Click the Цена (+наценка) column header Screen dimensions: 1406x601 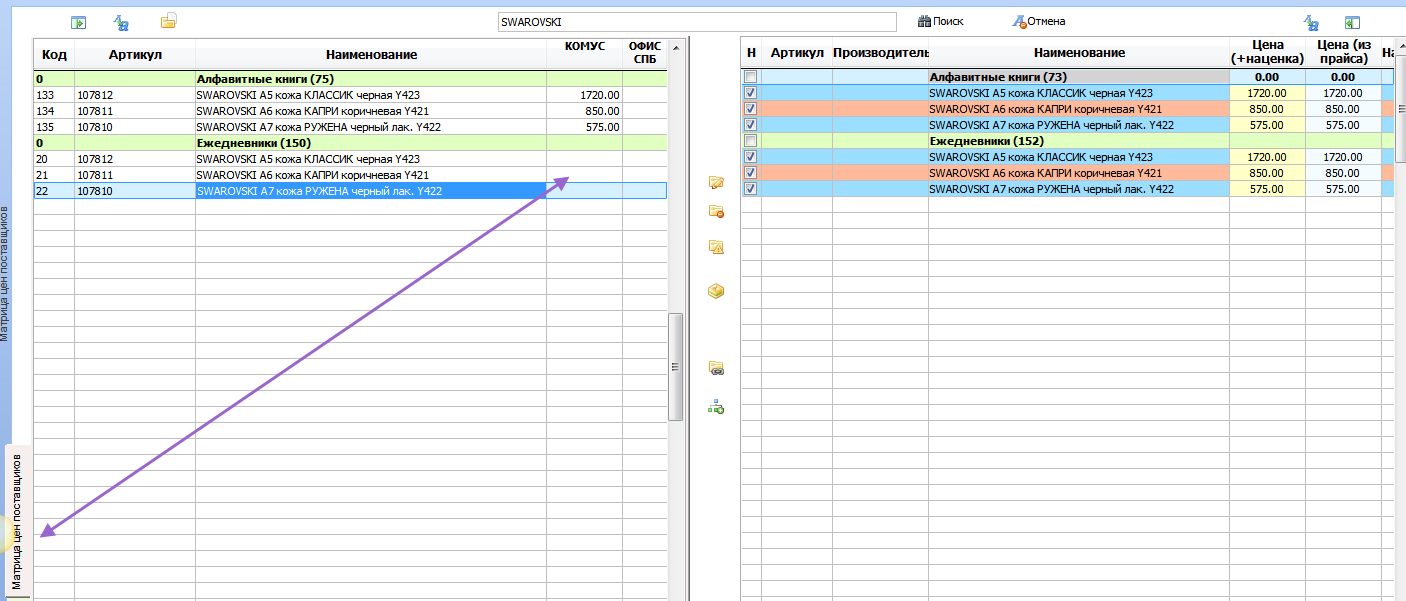(1267, 53)
